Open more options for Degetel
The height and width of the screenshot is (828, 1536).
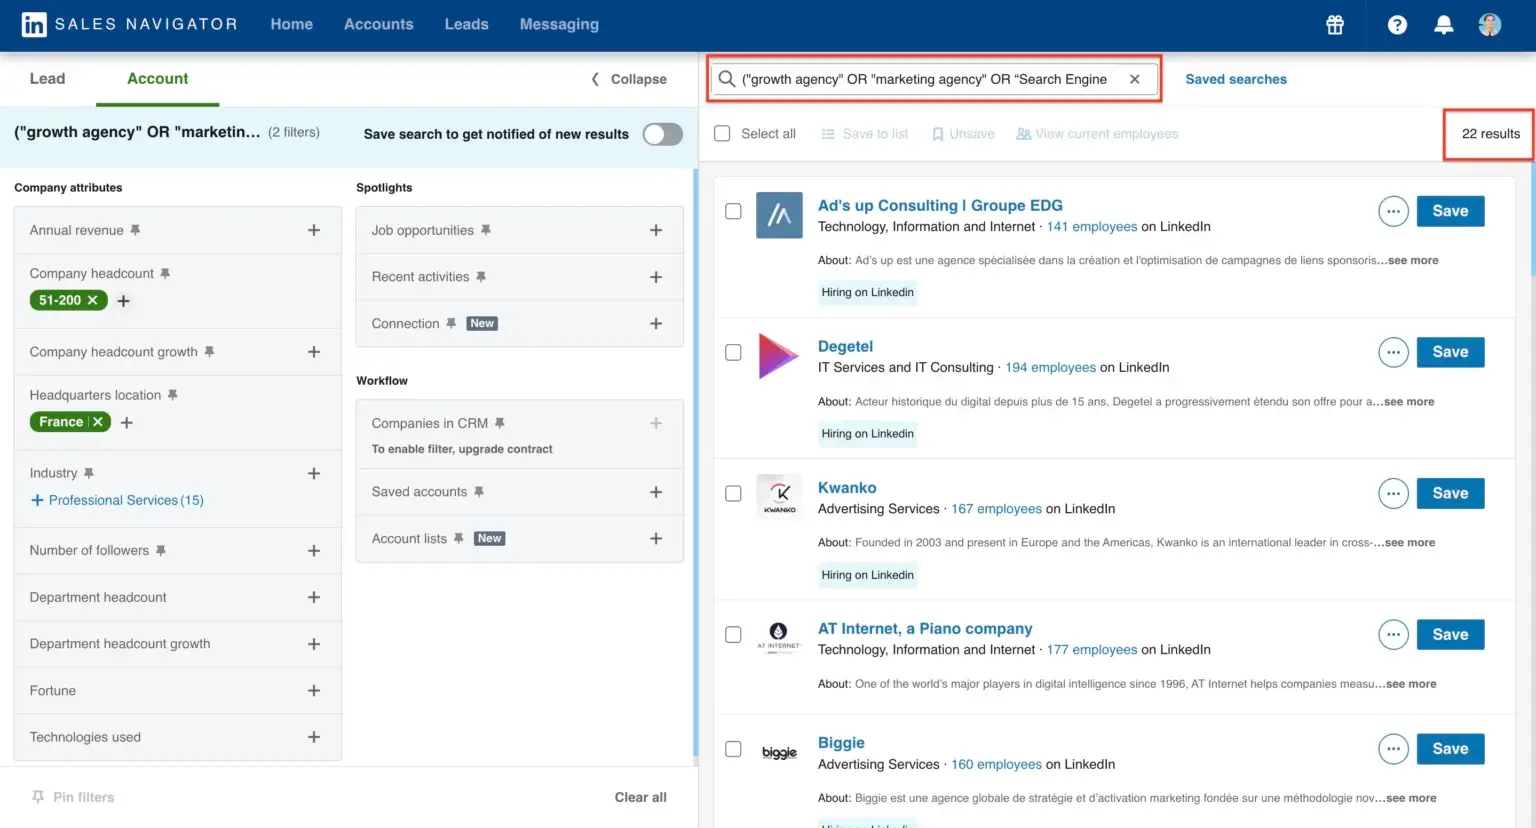point(1393,352)
